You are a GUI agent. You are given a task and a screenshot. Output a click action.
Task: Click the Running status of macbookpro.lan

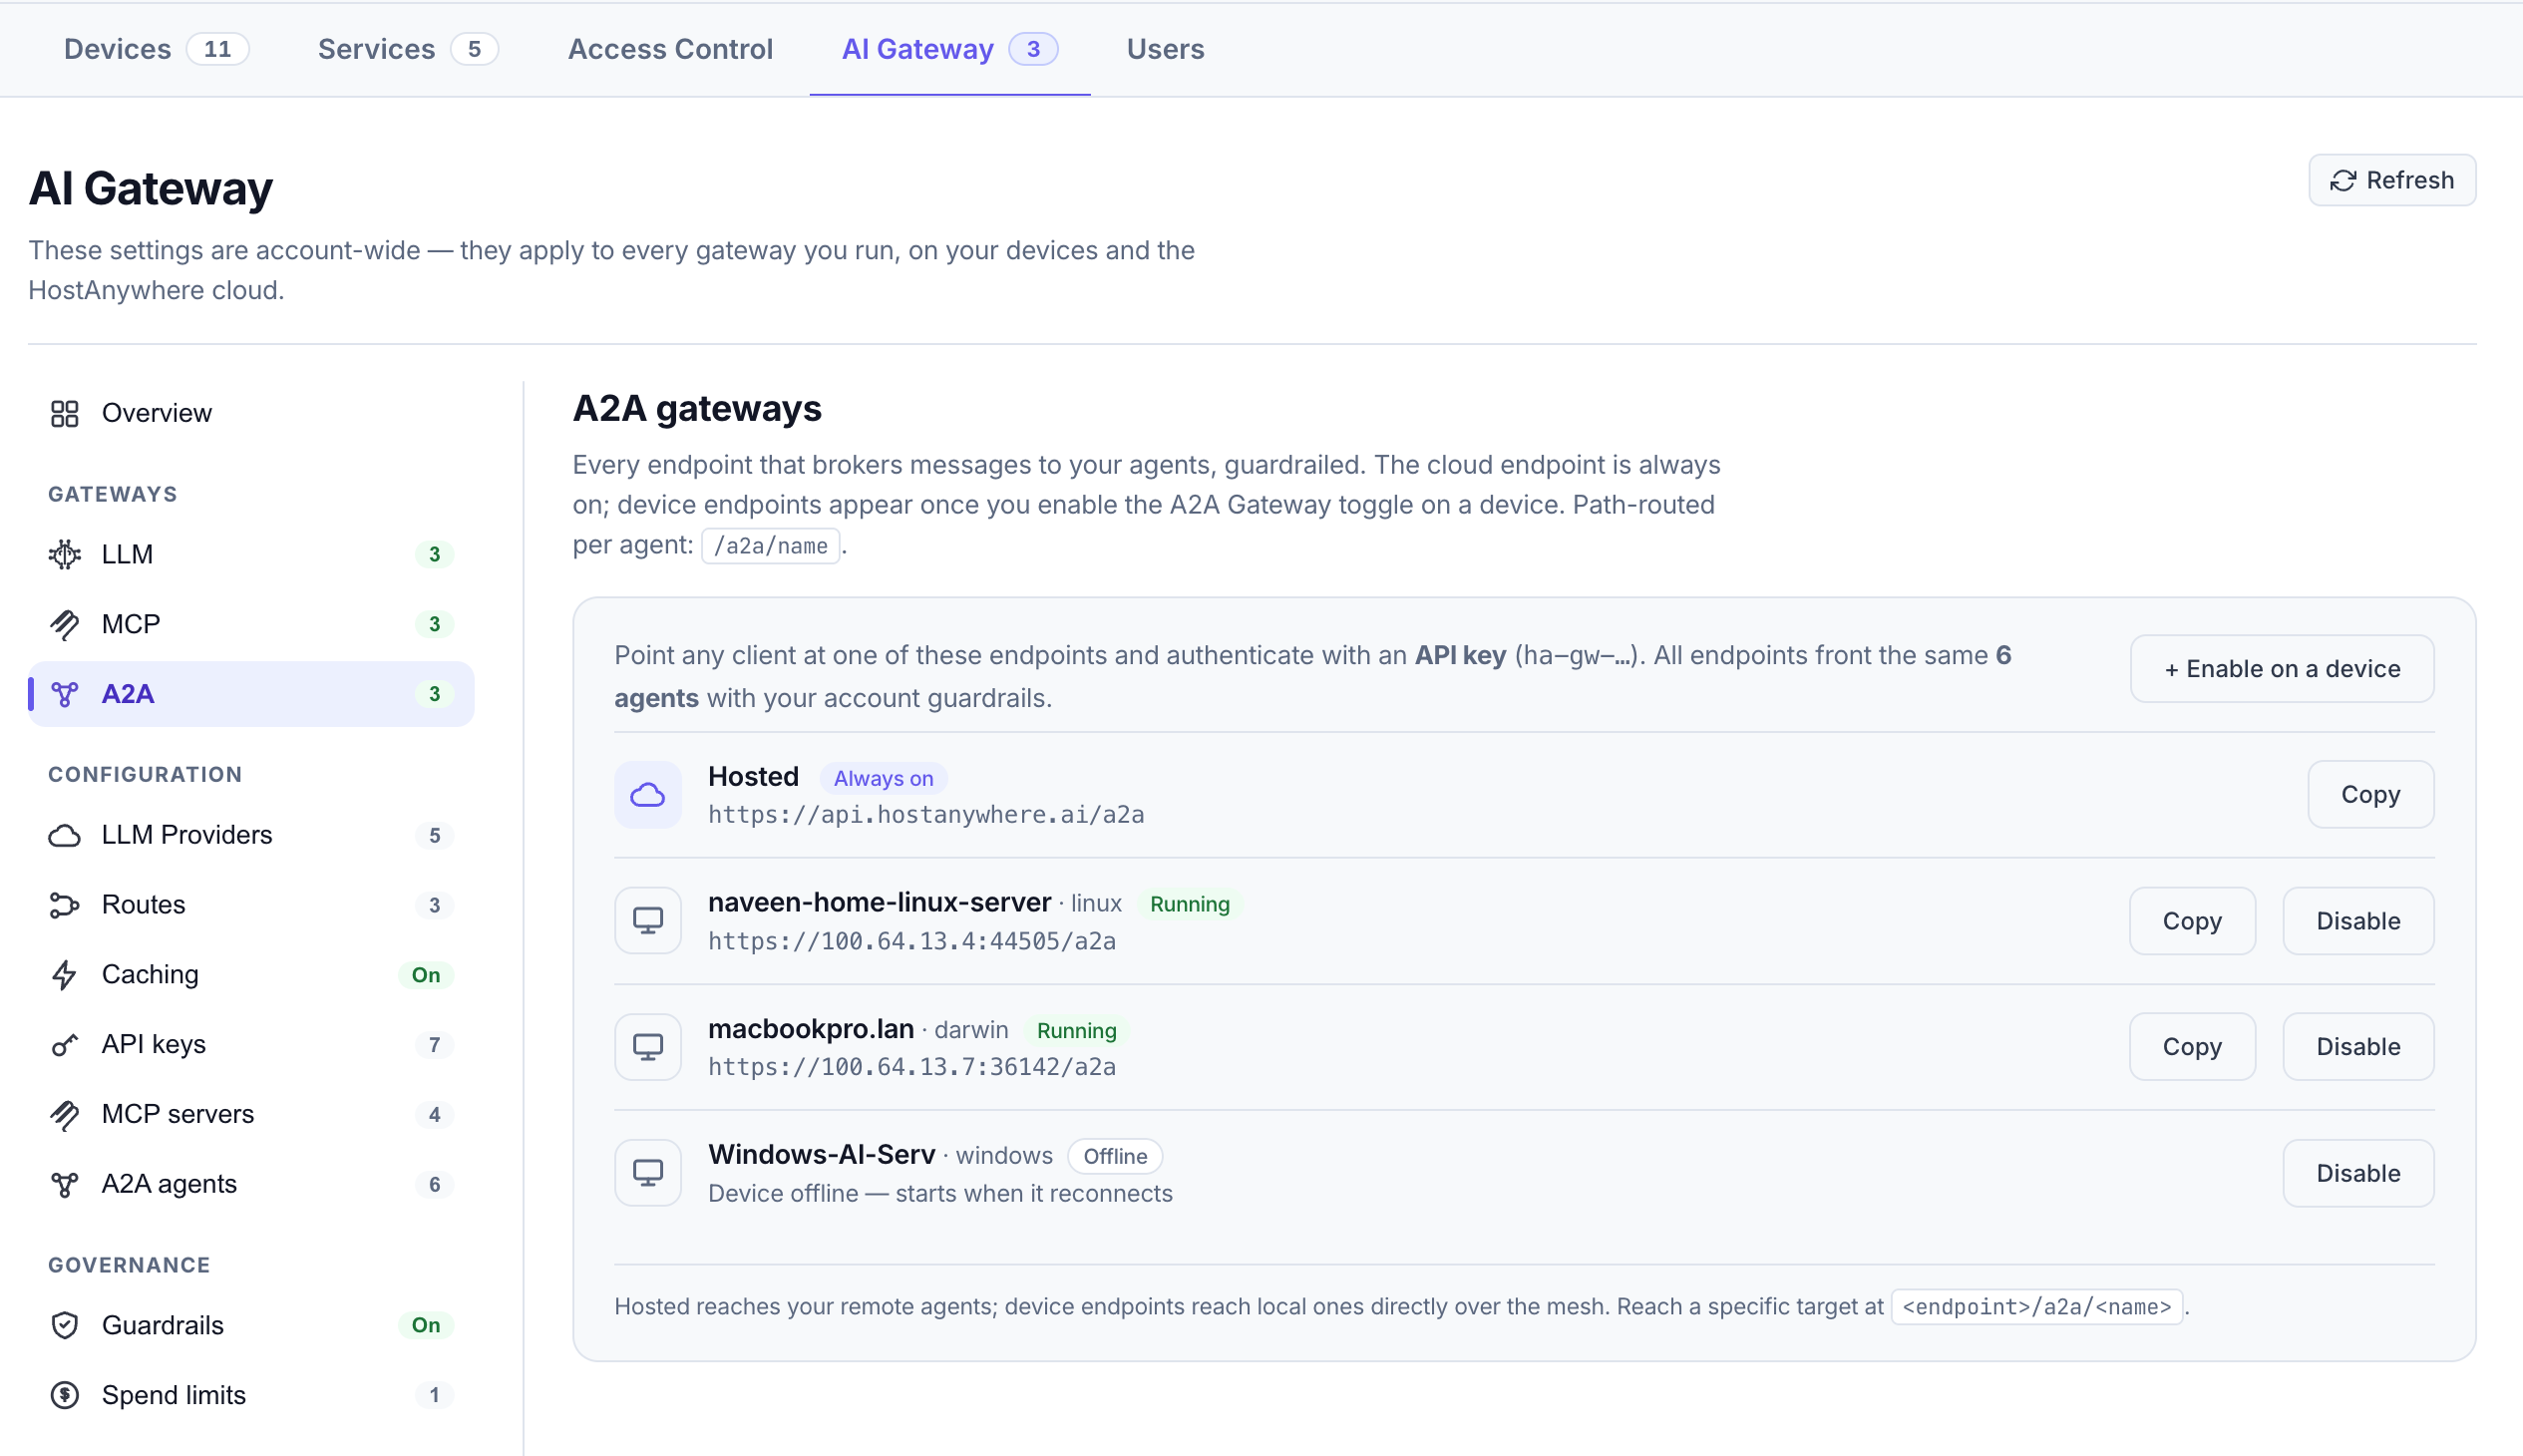tap(1076, 1030)
